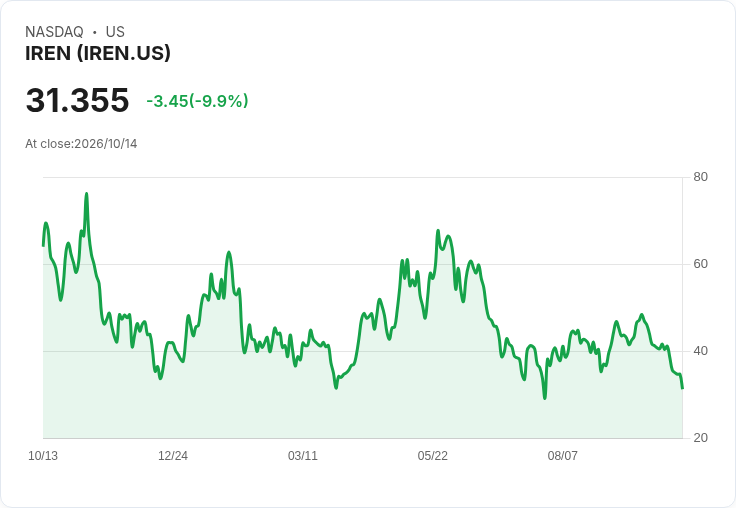This screenshot has height=508, width=736.
Task: Click the -3.45(-9.9%) change value
Action: pos(197,101)
